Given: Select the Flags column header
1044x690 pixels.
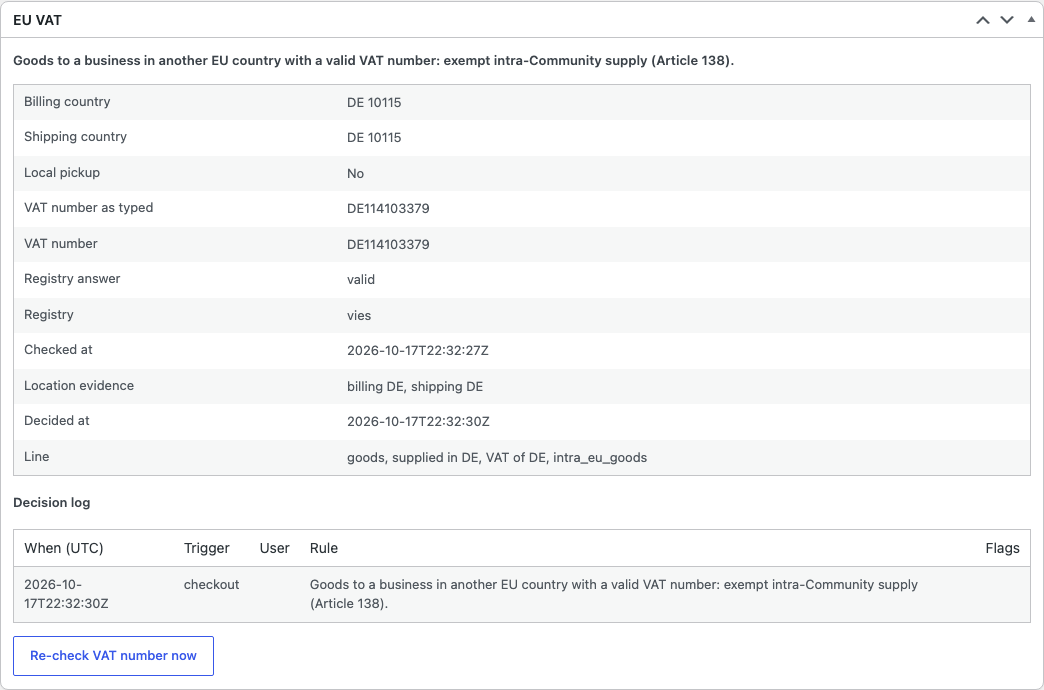Looking at the screenshot, I should click(x=1002, y=548).
